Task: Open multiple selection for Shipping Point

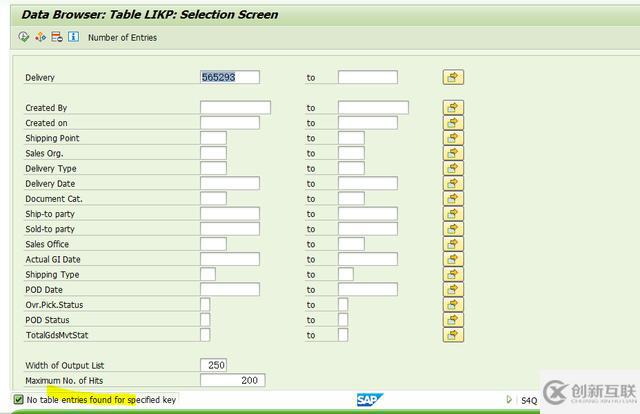Action: click(453, 138)
